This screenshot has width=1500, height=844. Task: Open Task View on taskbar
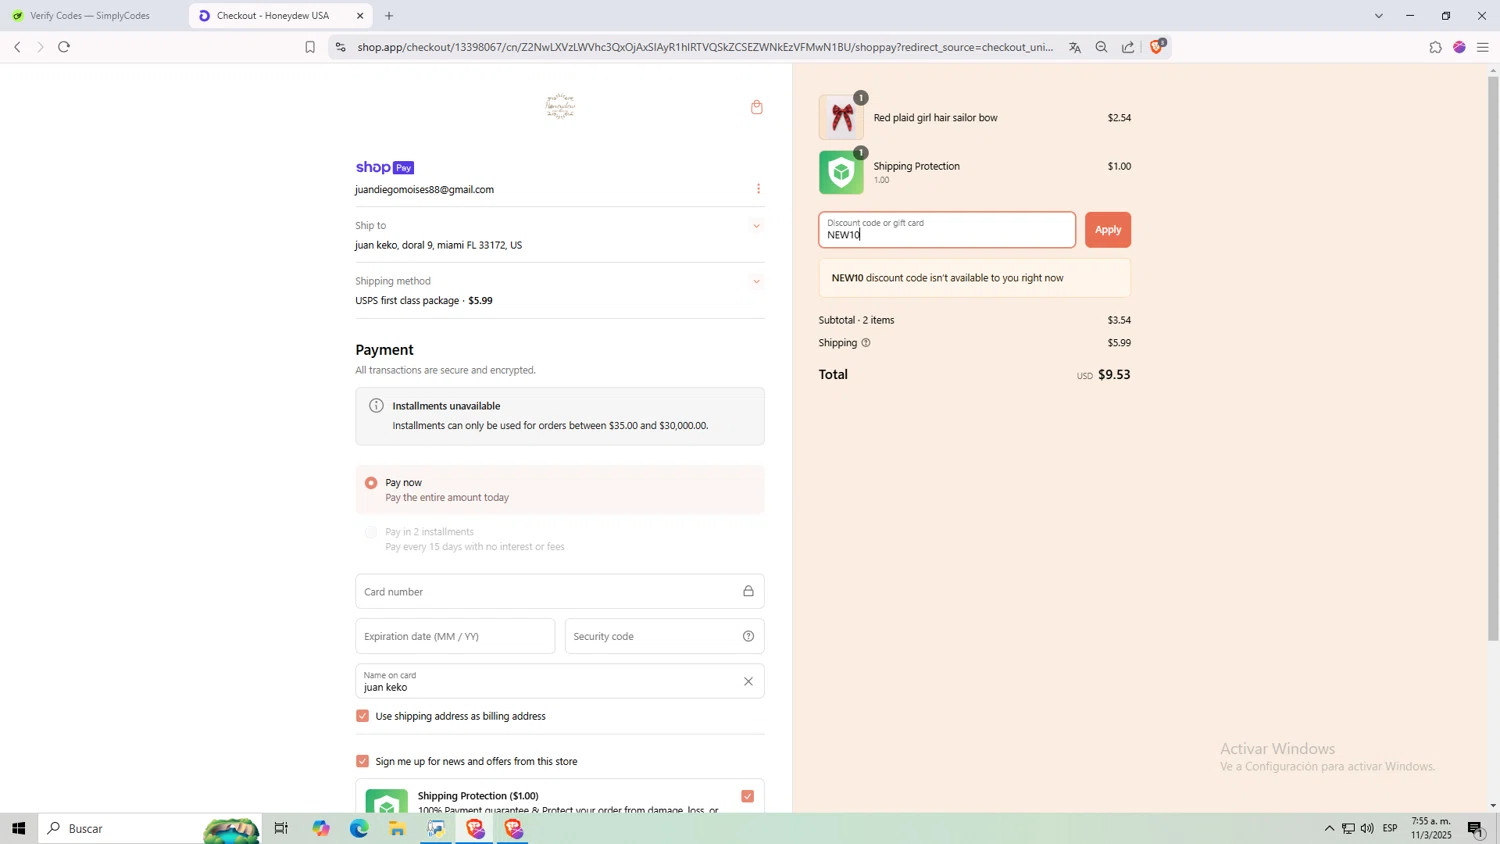tap(281, 828)
